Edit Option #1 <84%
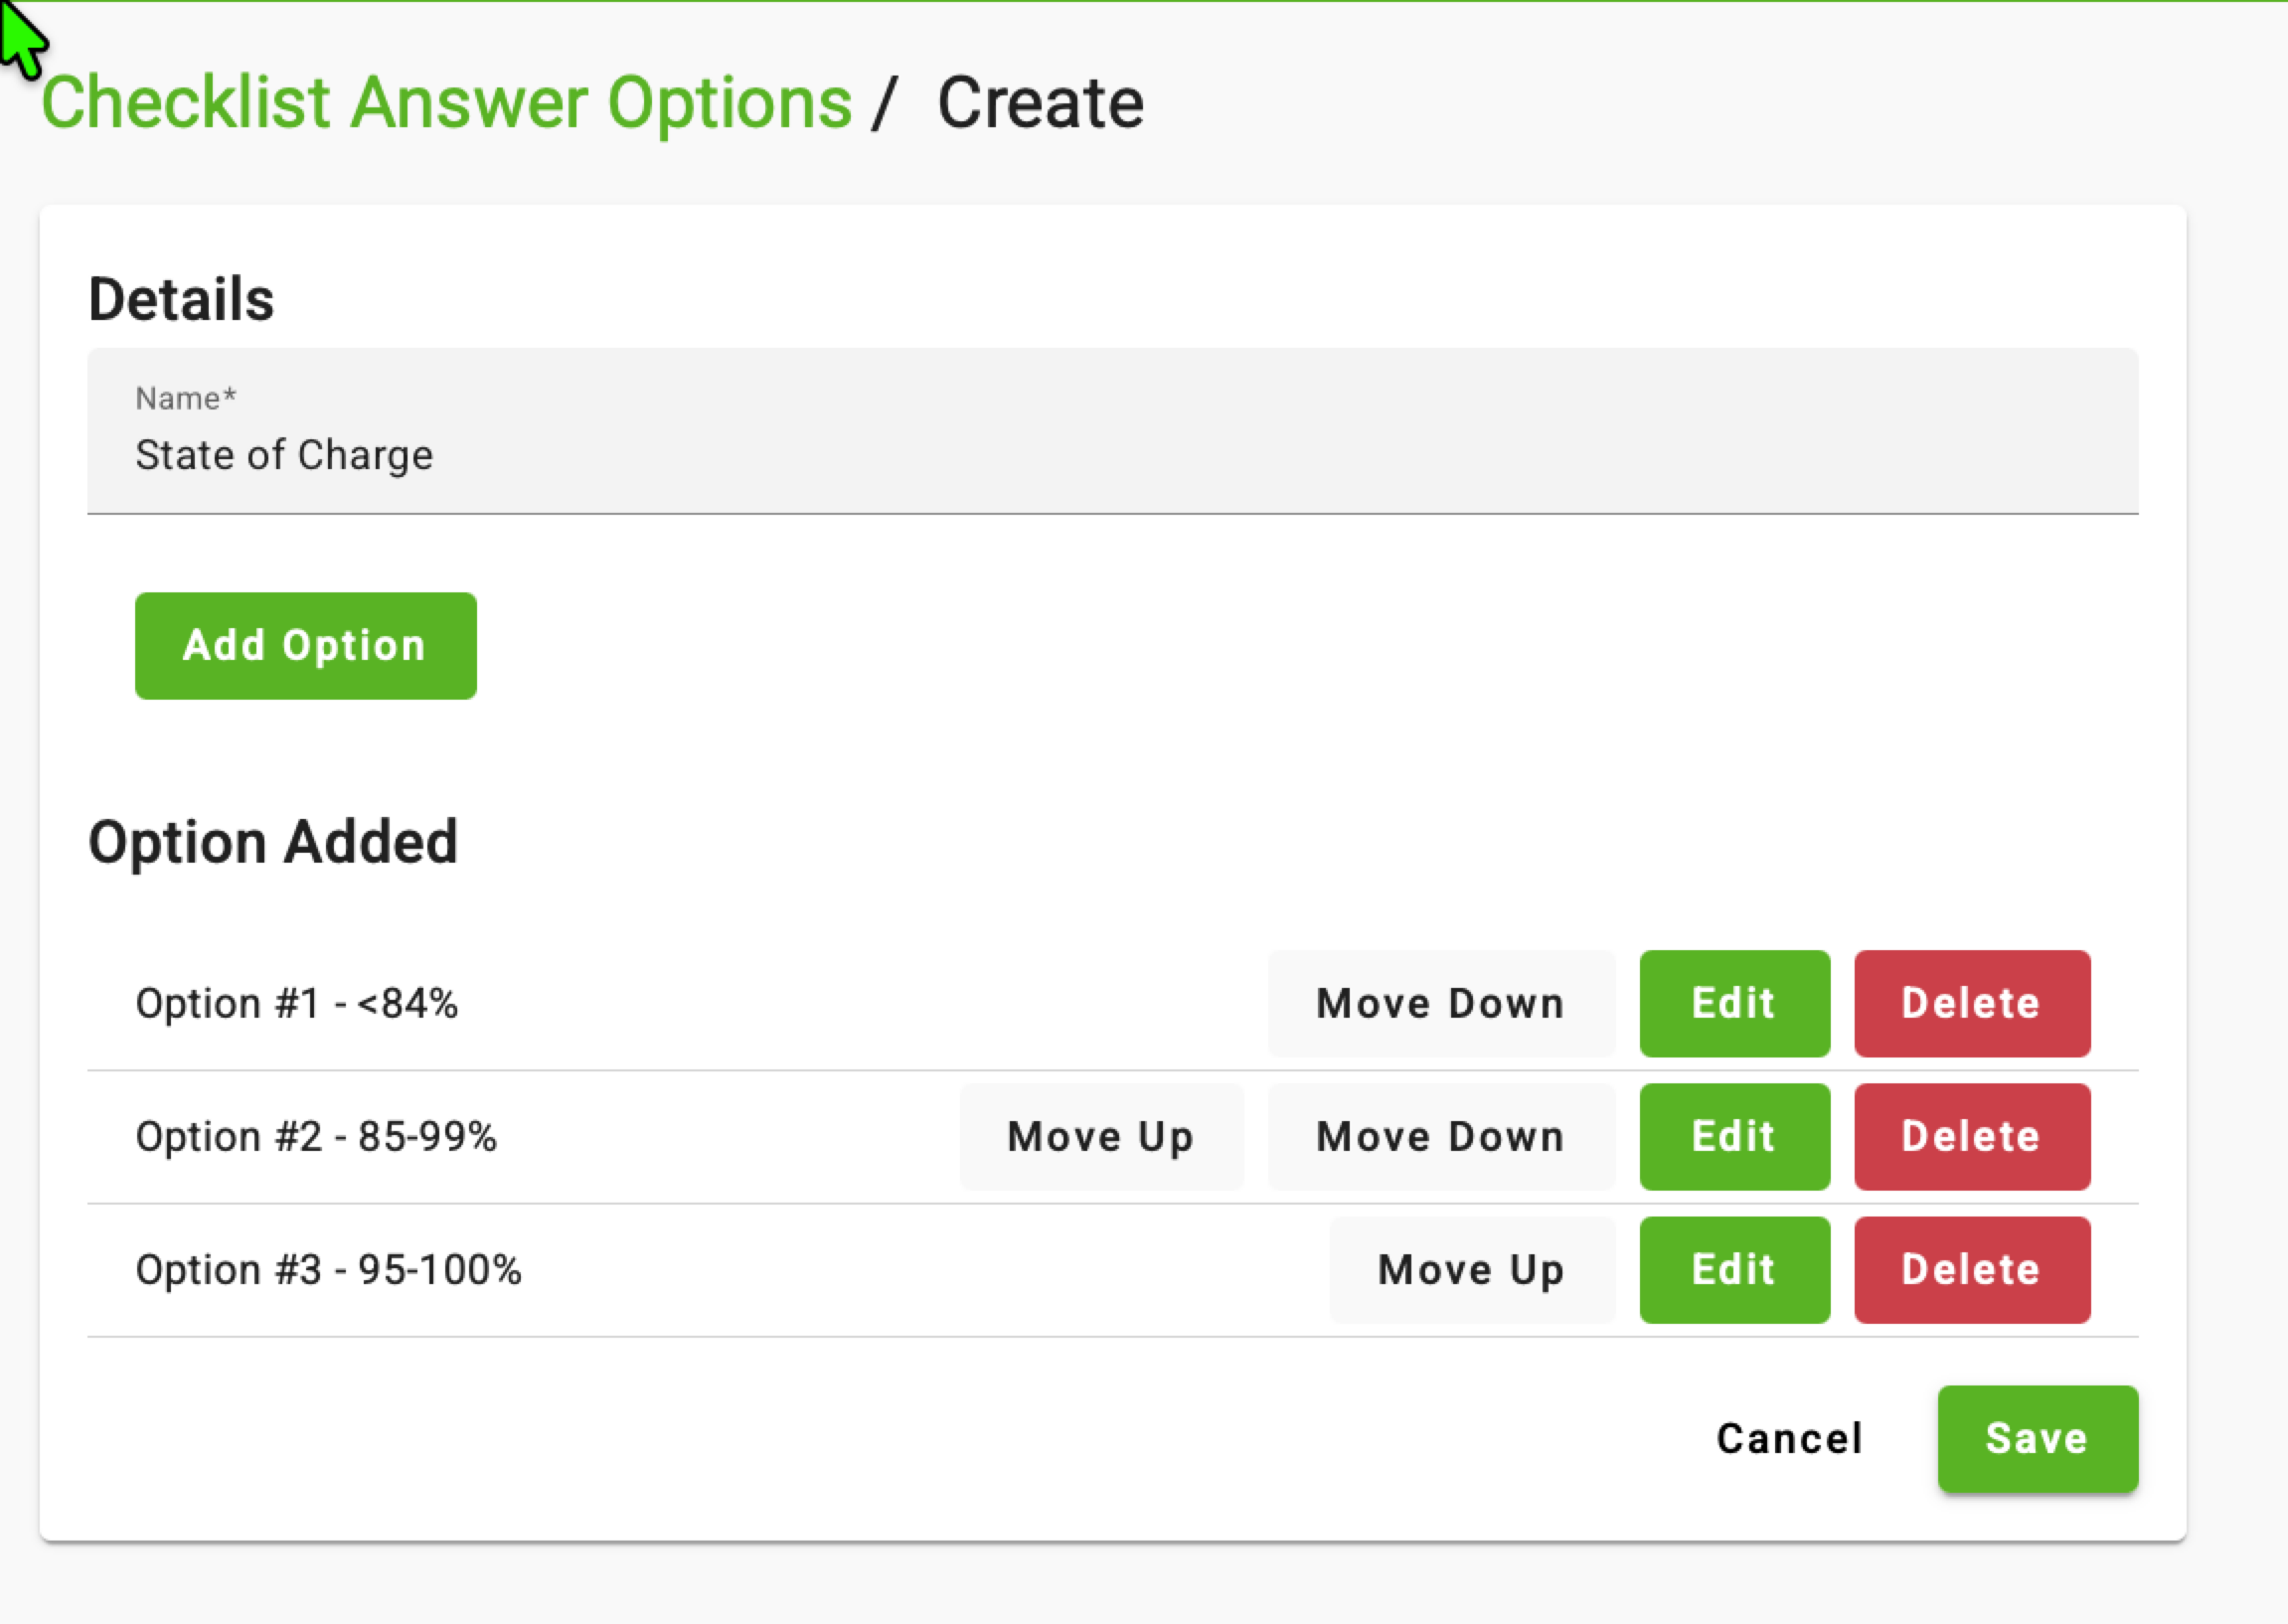The width and height of the screenshot is (2288, 1624). [1734, 1004]
